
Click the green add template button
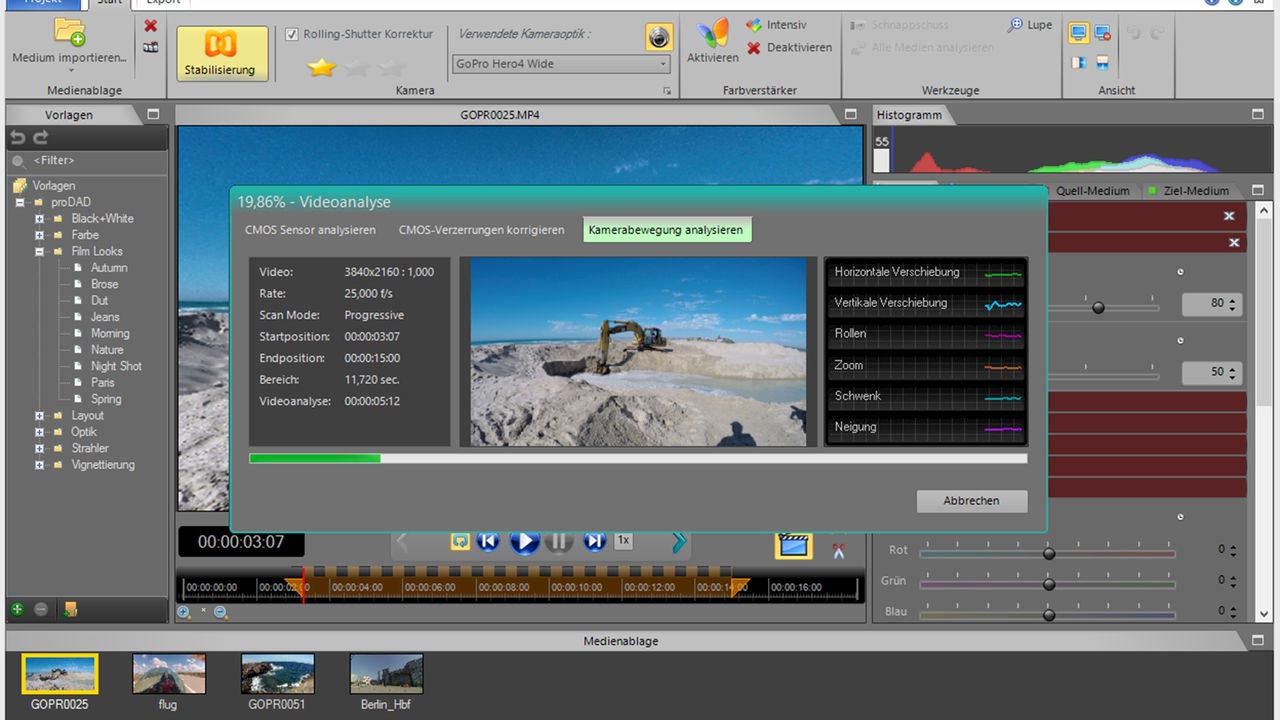coord(18,609)
